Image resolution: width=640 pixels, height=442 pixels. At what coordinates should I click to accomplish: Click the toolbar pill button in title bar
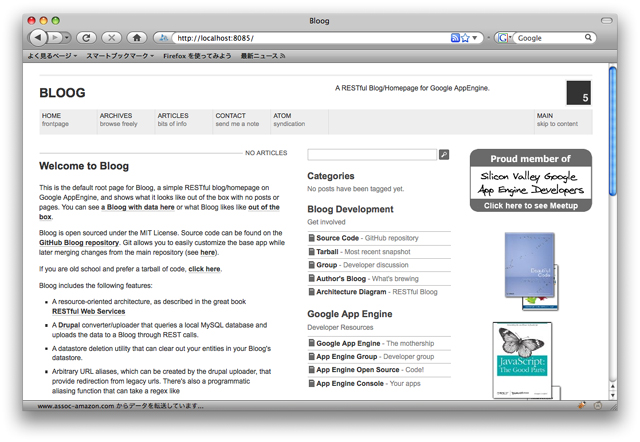click(607, 20)
